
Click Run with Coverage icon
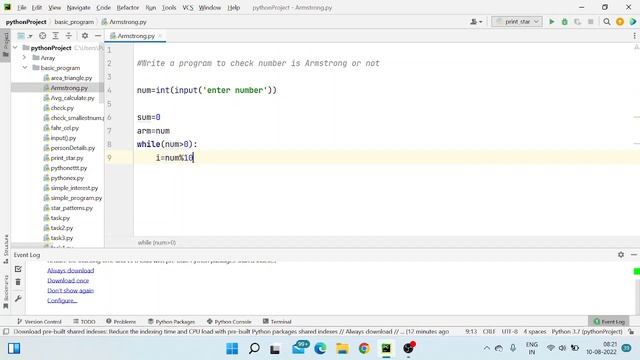pyautogui.click(x=577, y=22)
